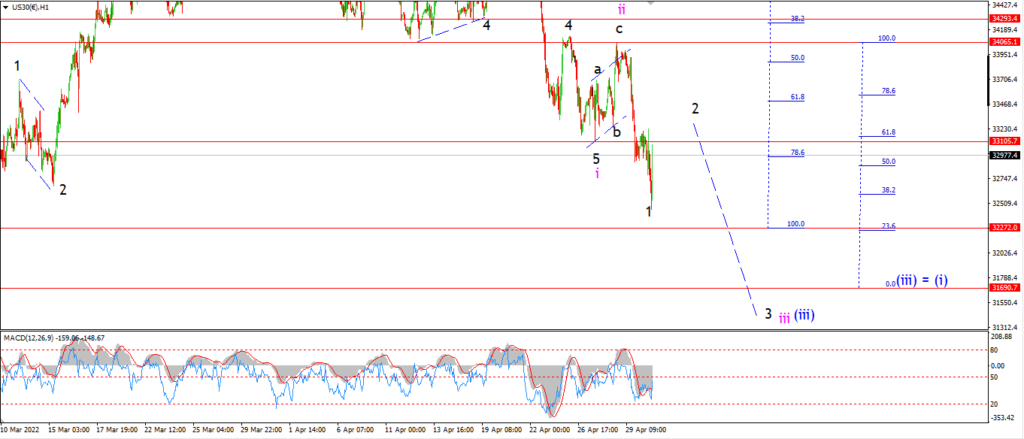Click the pink iii wave label
The height and width of the screenshot is (439, 1024).
point(784,335)
